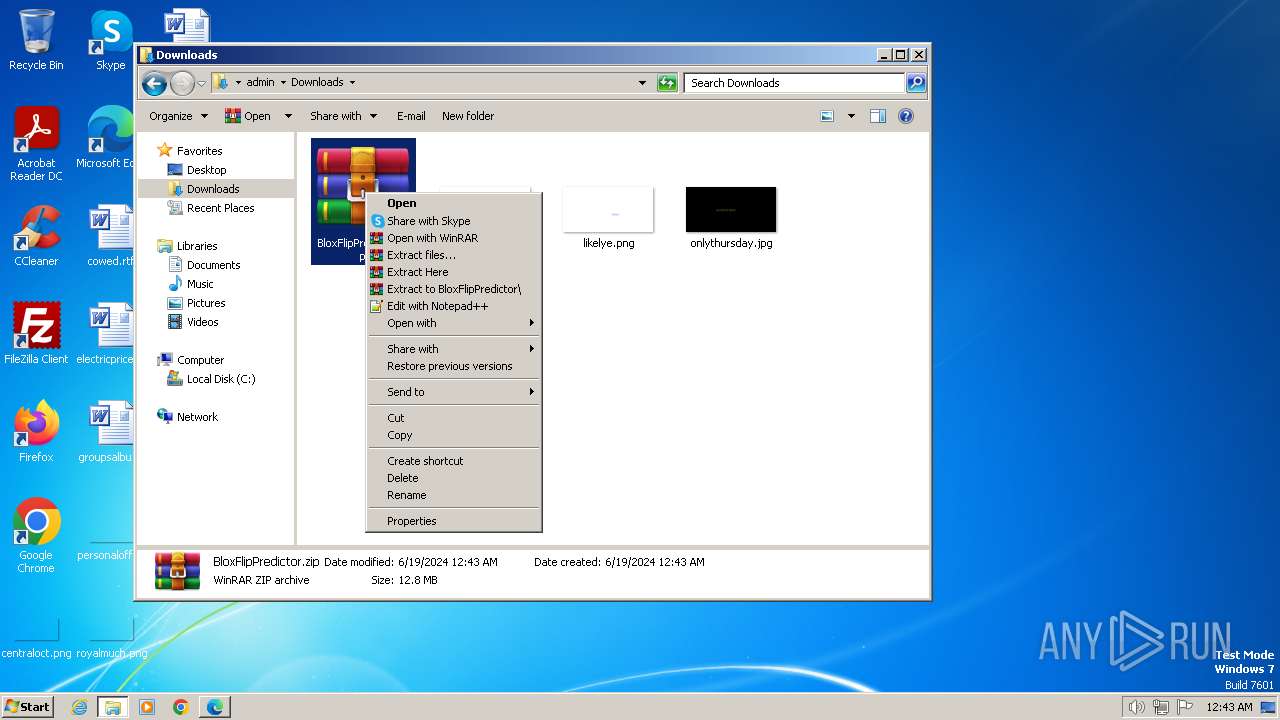
Task: Open the centraloct.png desktop file
Action: 36,638
